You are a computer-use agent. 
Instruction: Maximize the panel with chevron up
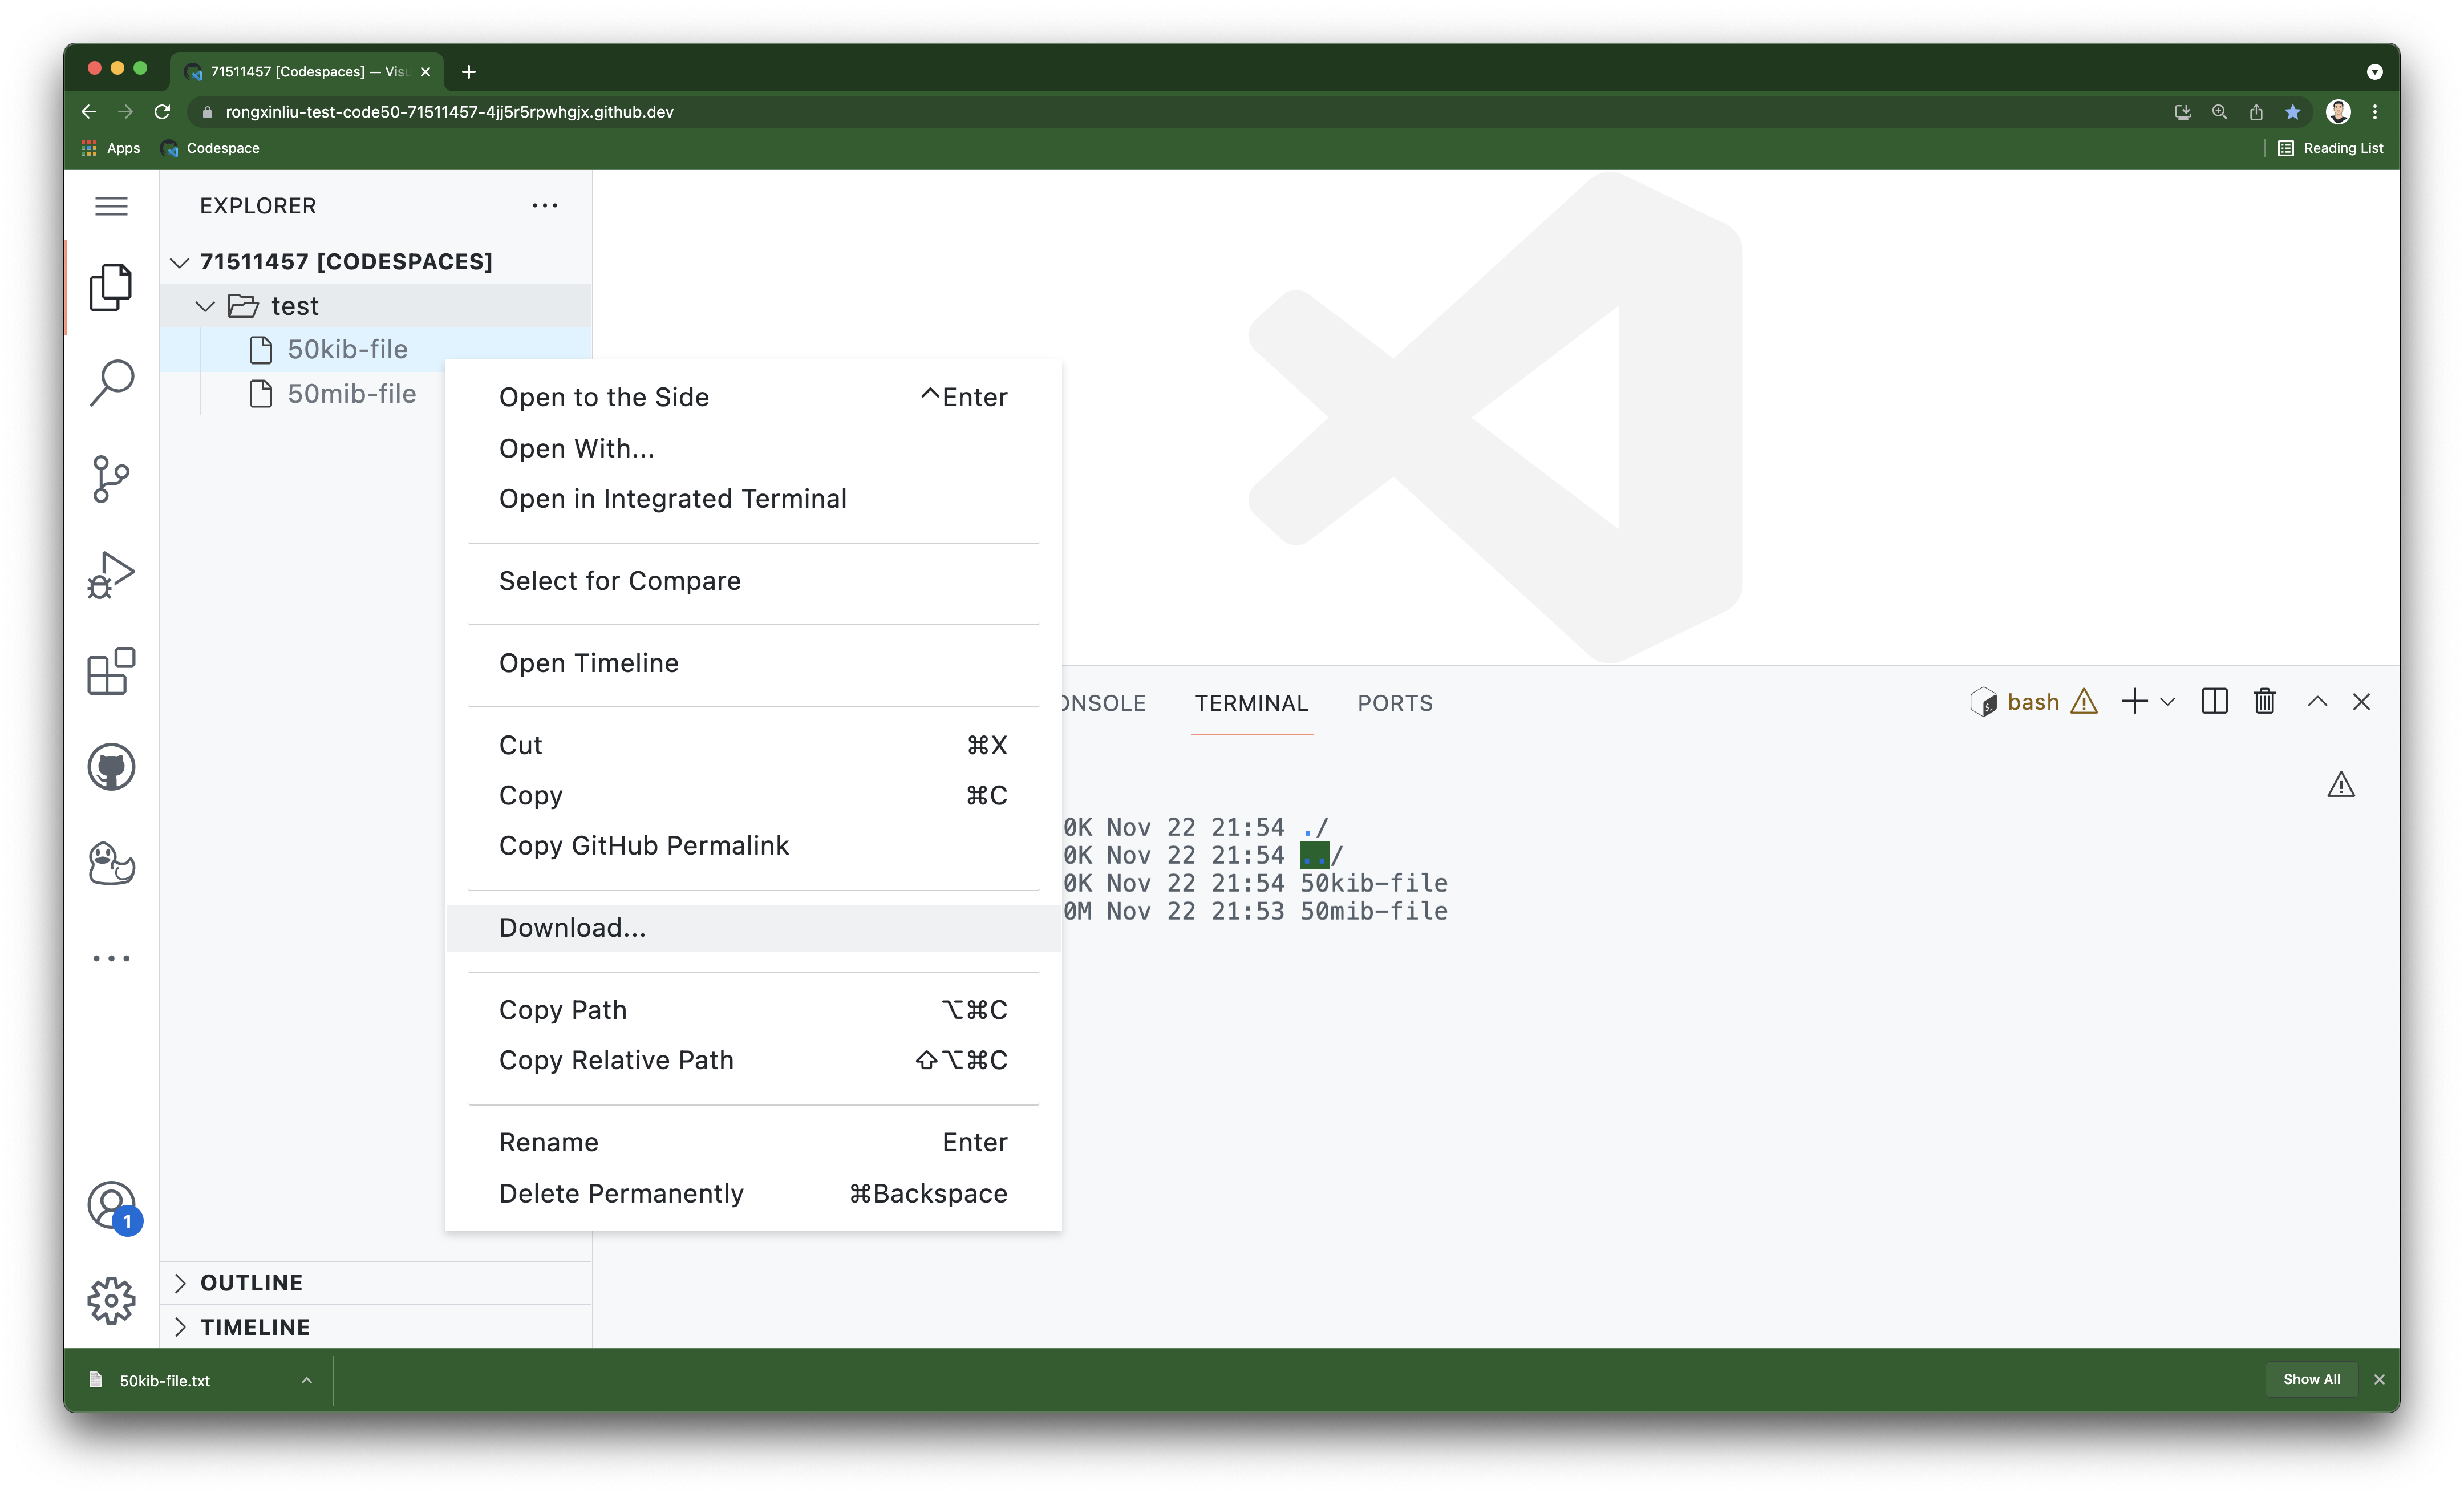point(2317,701)
